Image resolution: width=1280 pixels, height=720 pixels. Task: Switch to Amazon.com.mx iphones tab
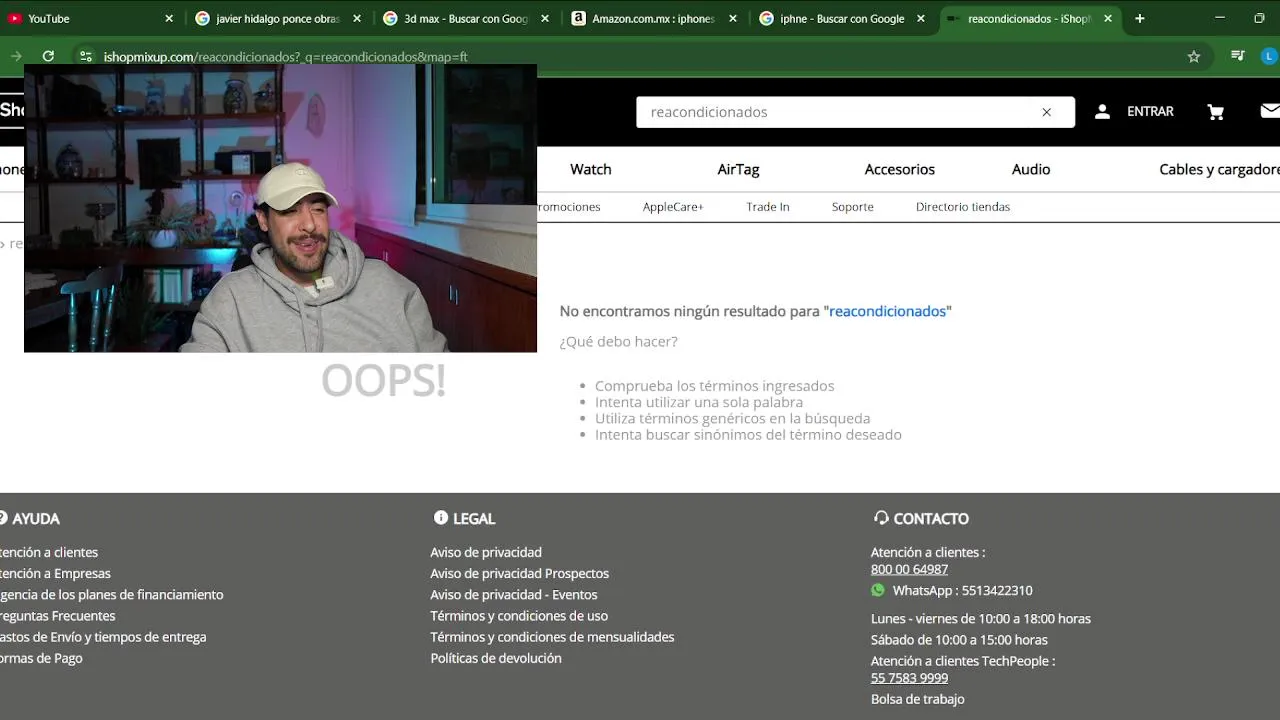point(655,18)
